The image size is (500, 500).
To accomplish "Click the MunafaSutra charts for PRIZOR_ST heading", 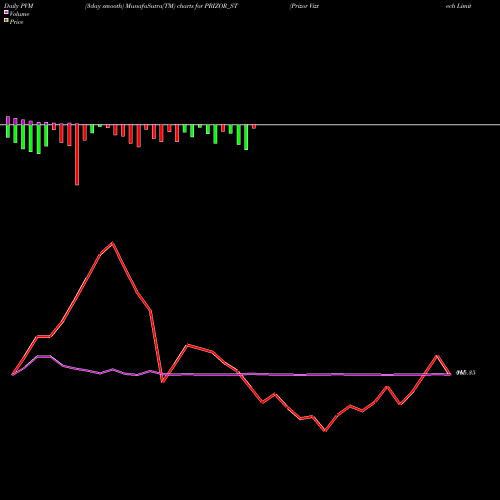I will click(161, 6).
